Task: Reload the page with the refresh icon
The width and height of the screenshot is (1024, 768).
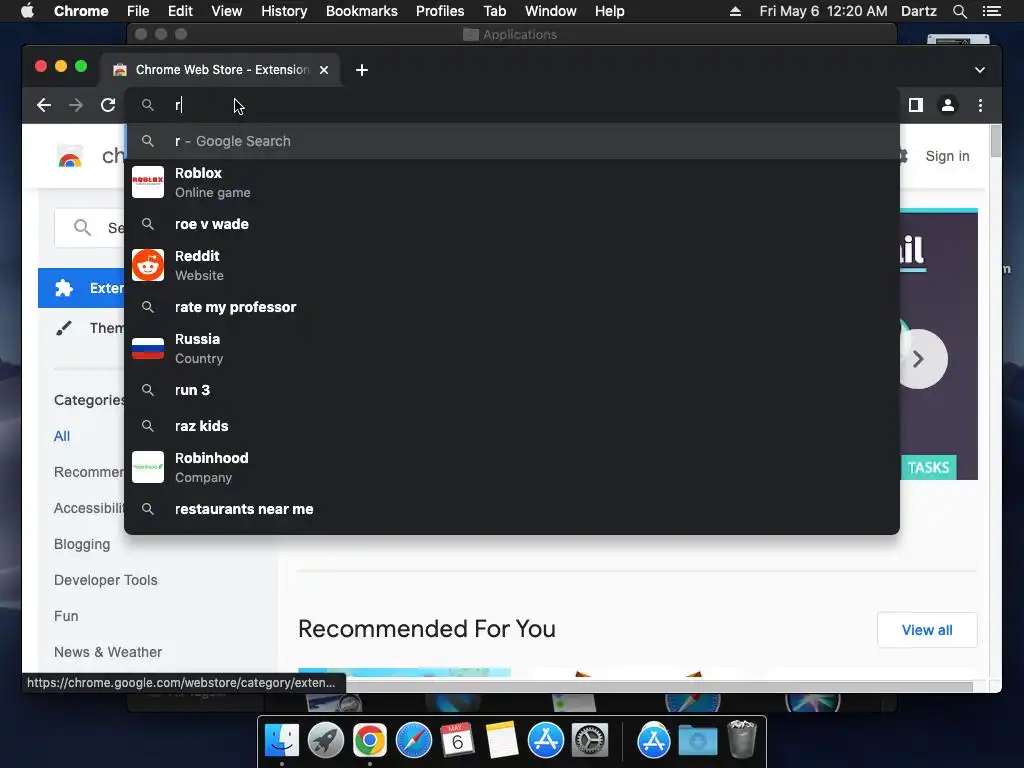Action: click(108, 105)
